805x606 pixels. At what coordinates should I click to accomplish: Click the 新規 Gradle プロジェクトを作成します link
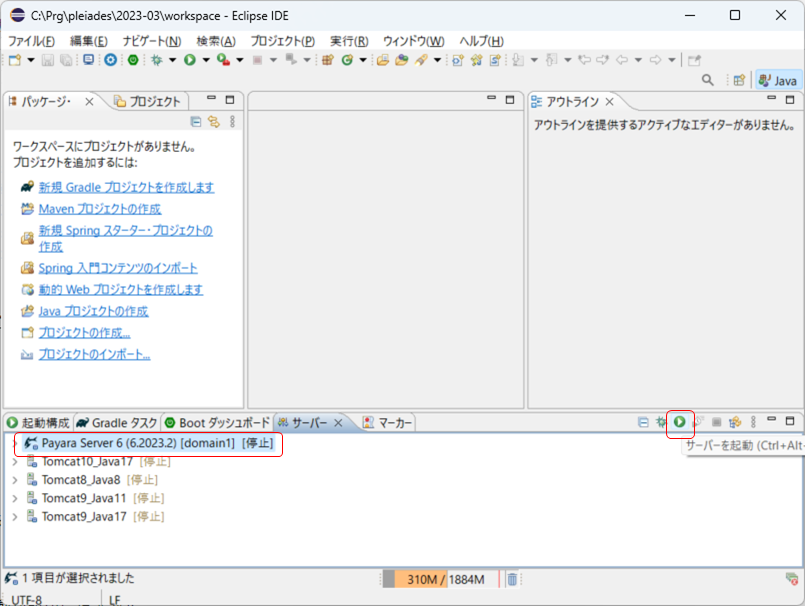click(126, 187)
